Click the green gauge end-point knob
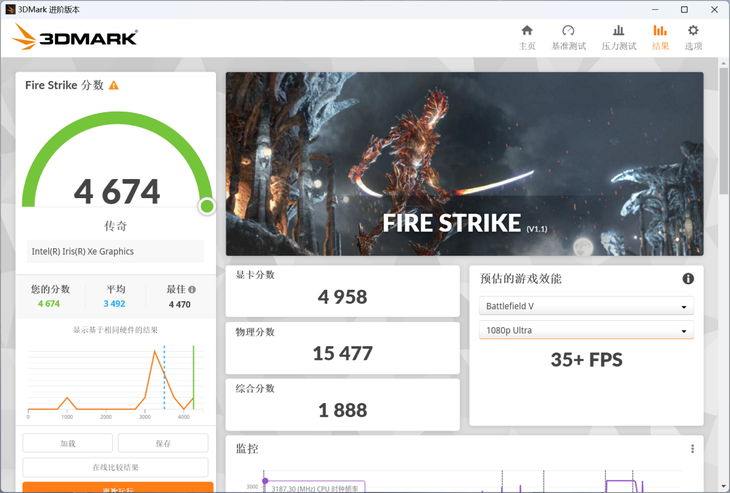730x493 pixels. [207, 206]
